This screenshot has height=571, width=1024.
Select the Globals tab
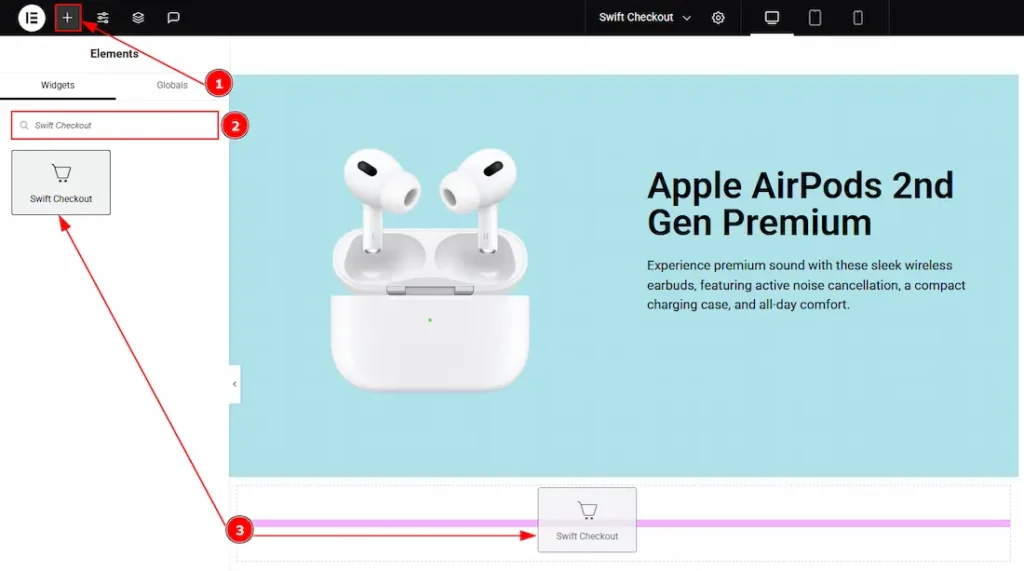[x=172, y=85]
